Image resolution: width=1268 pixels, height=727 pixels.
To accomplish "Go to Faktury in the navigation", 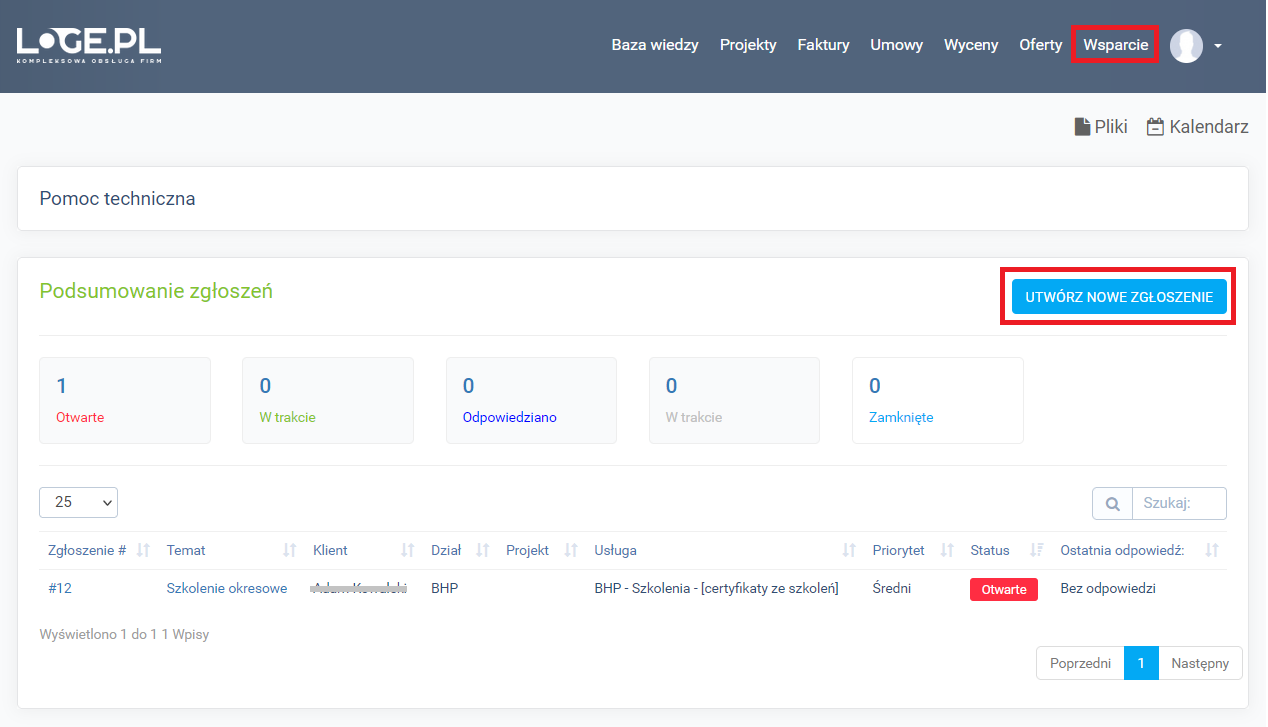I will [x=823, y=45].
